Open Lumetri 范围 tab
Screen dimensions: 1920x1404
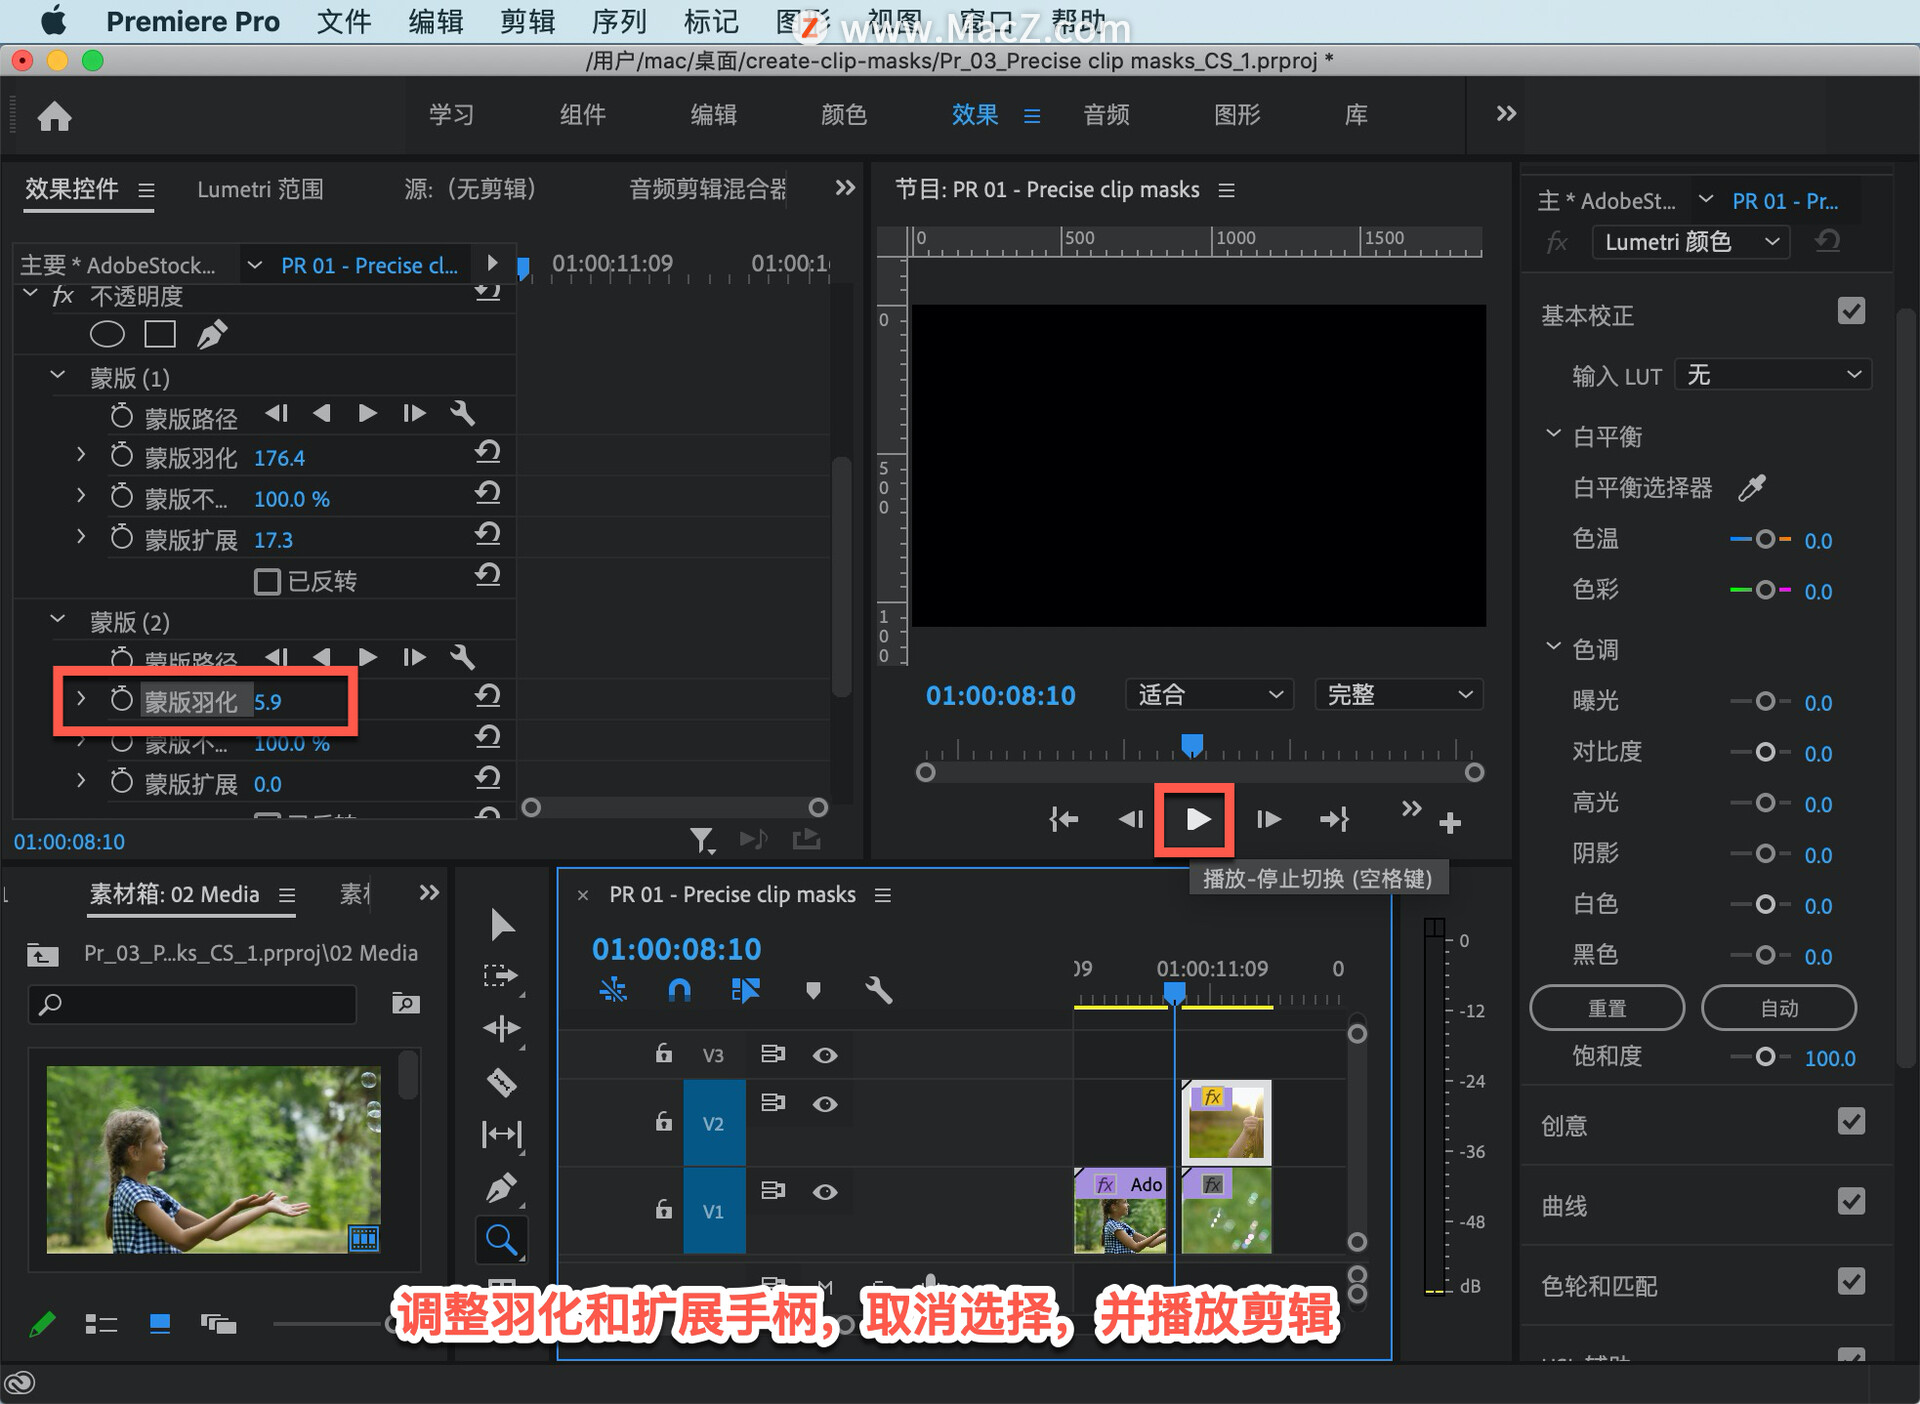[260, 189]
